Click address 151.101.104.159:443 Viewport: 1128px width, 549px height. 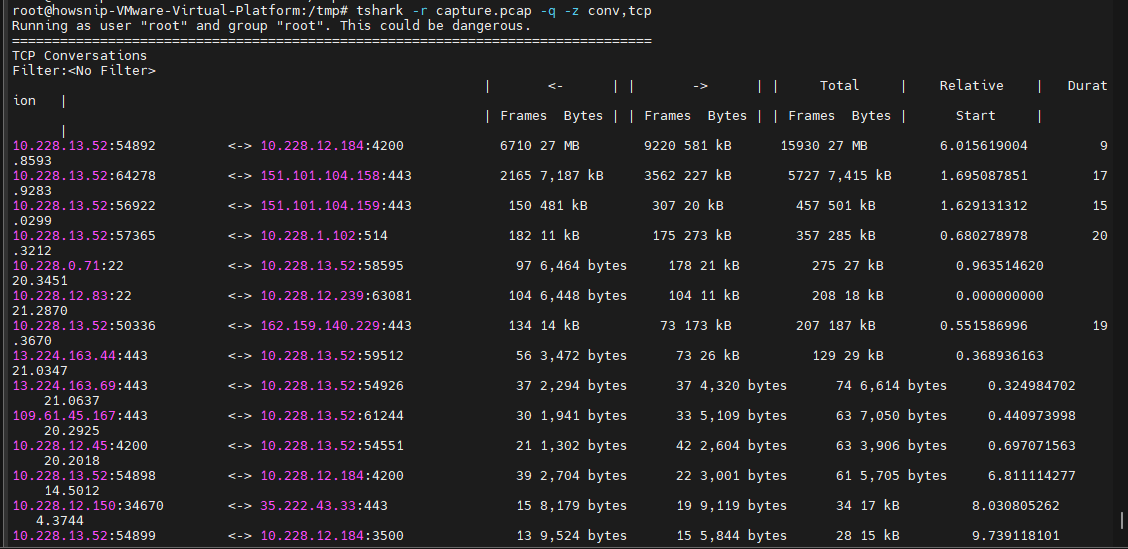pos(336,206)
